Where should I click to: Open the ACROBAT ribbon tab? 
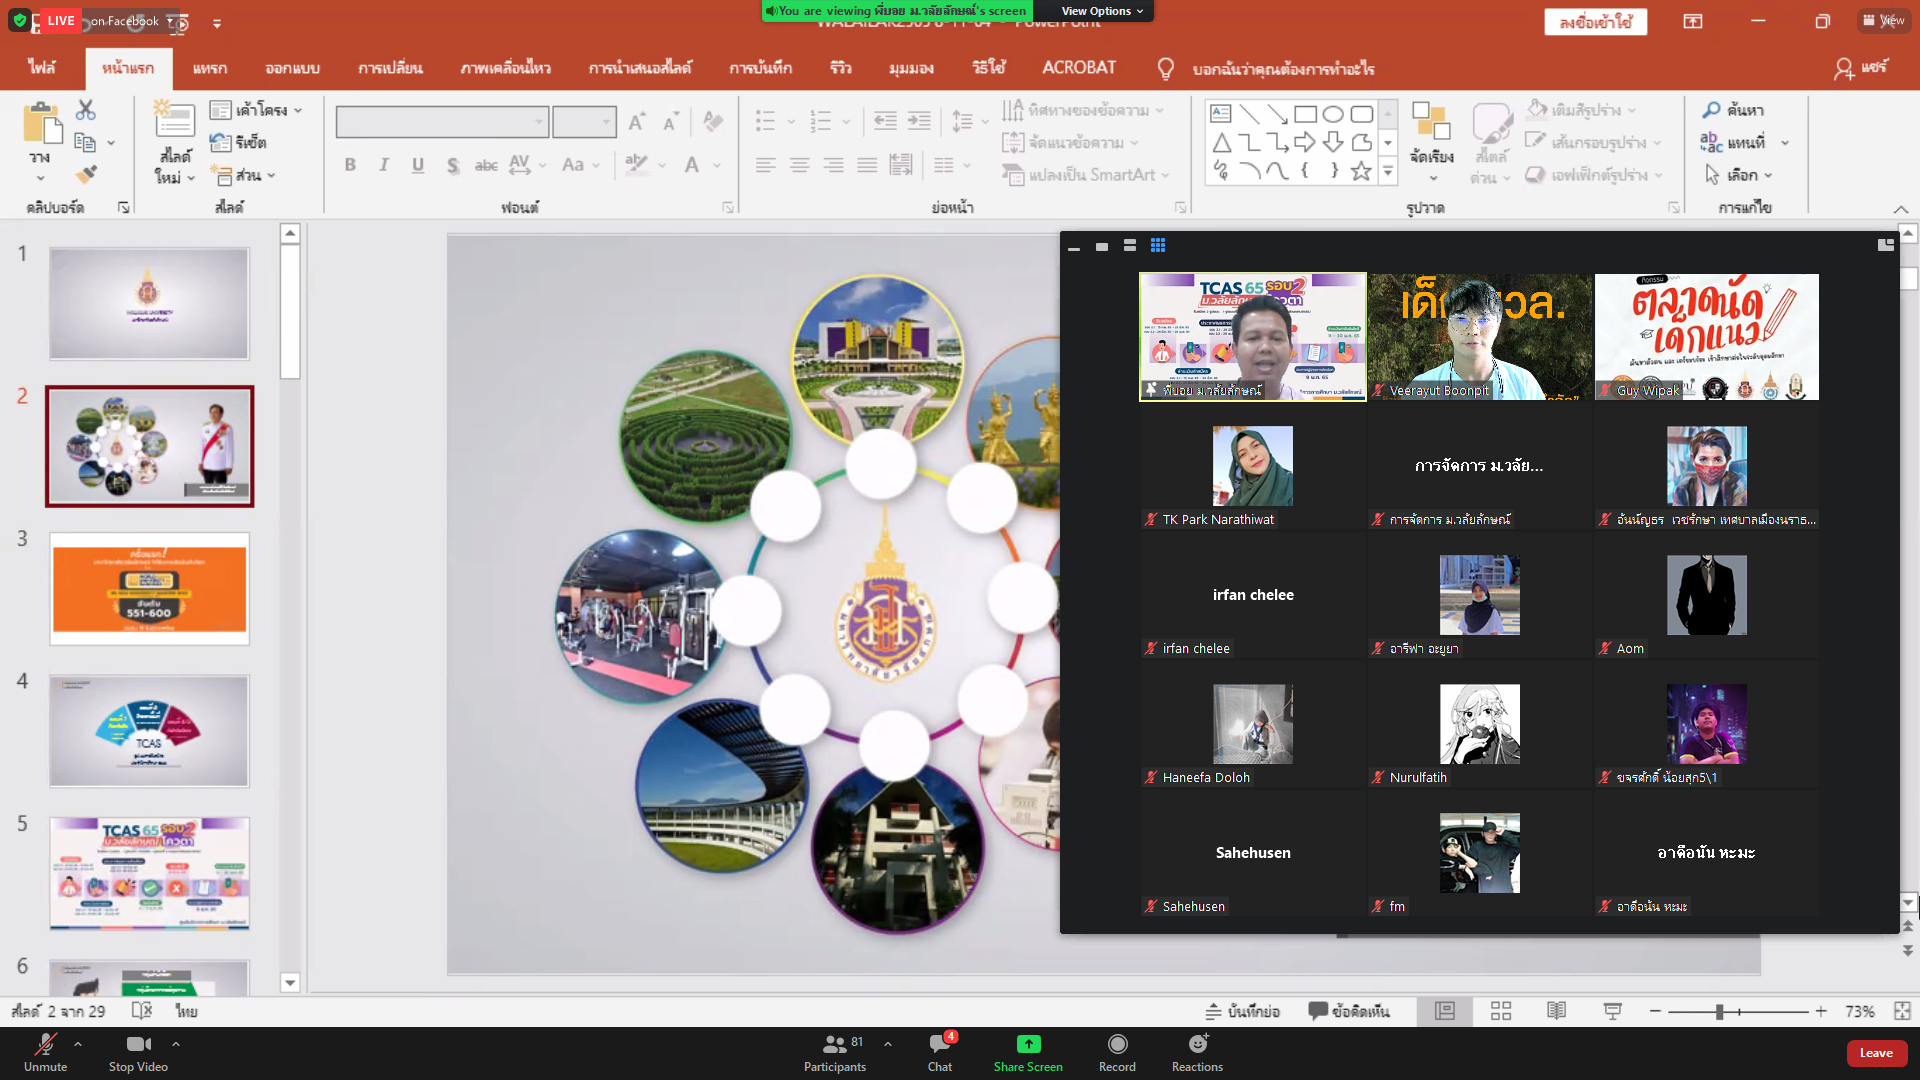(1078, 68)
